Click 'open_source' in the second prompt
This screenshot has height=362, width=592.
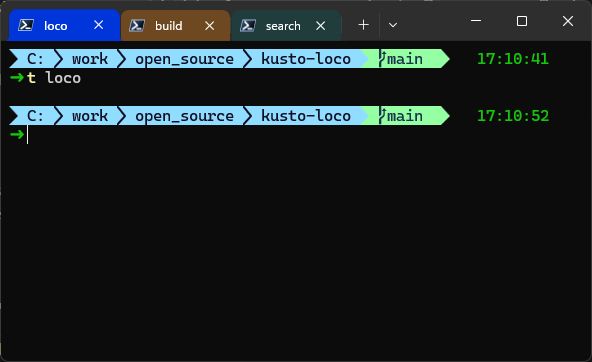point(184,116)
